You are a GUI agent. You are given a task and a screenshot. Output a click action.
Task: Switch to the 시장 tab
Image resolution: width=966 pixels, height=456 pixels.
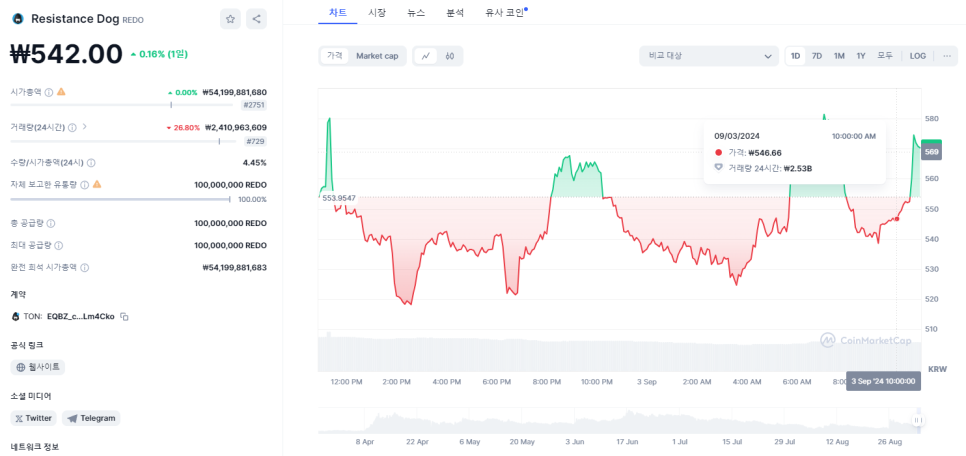click(x=377, y=12)
